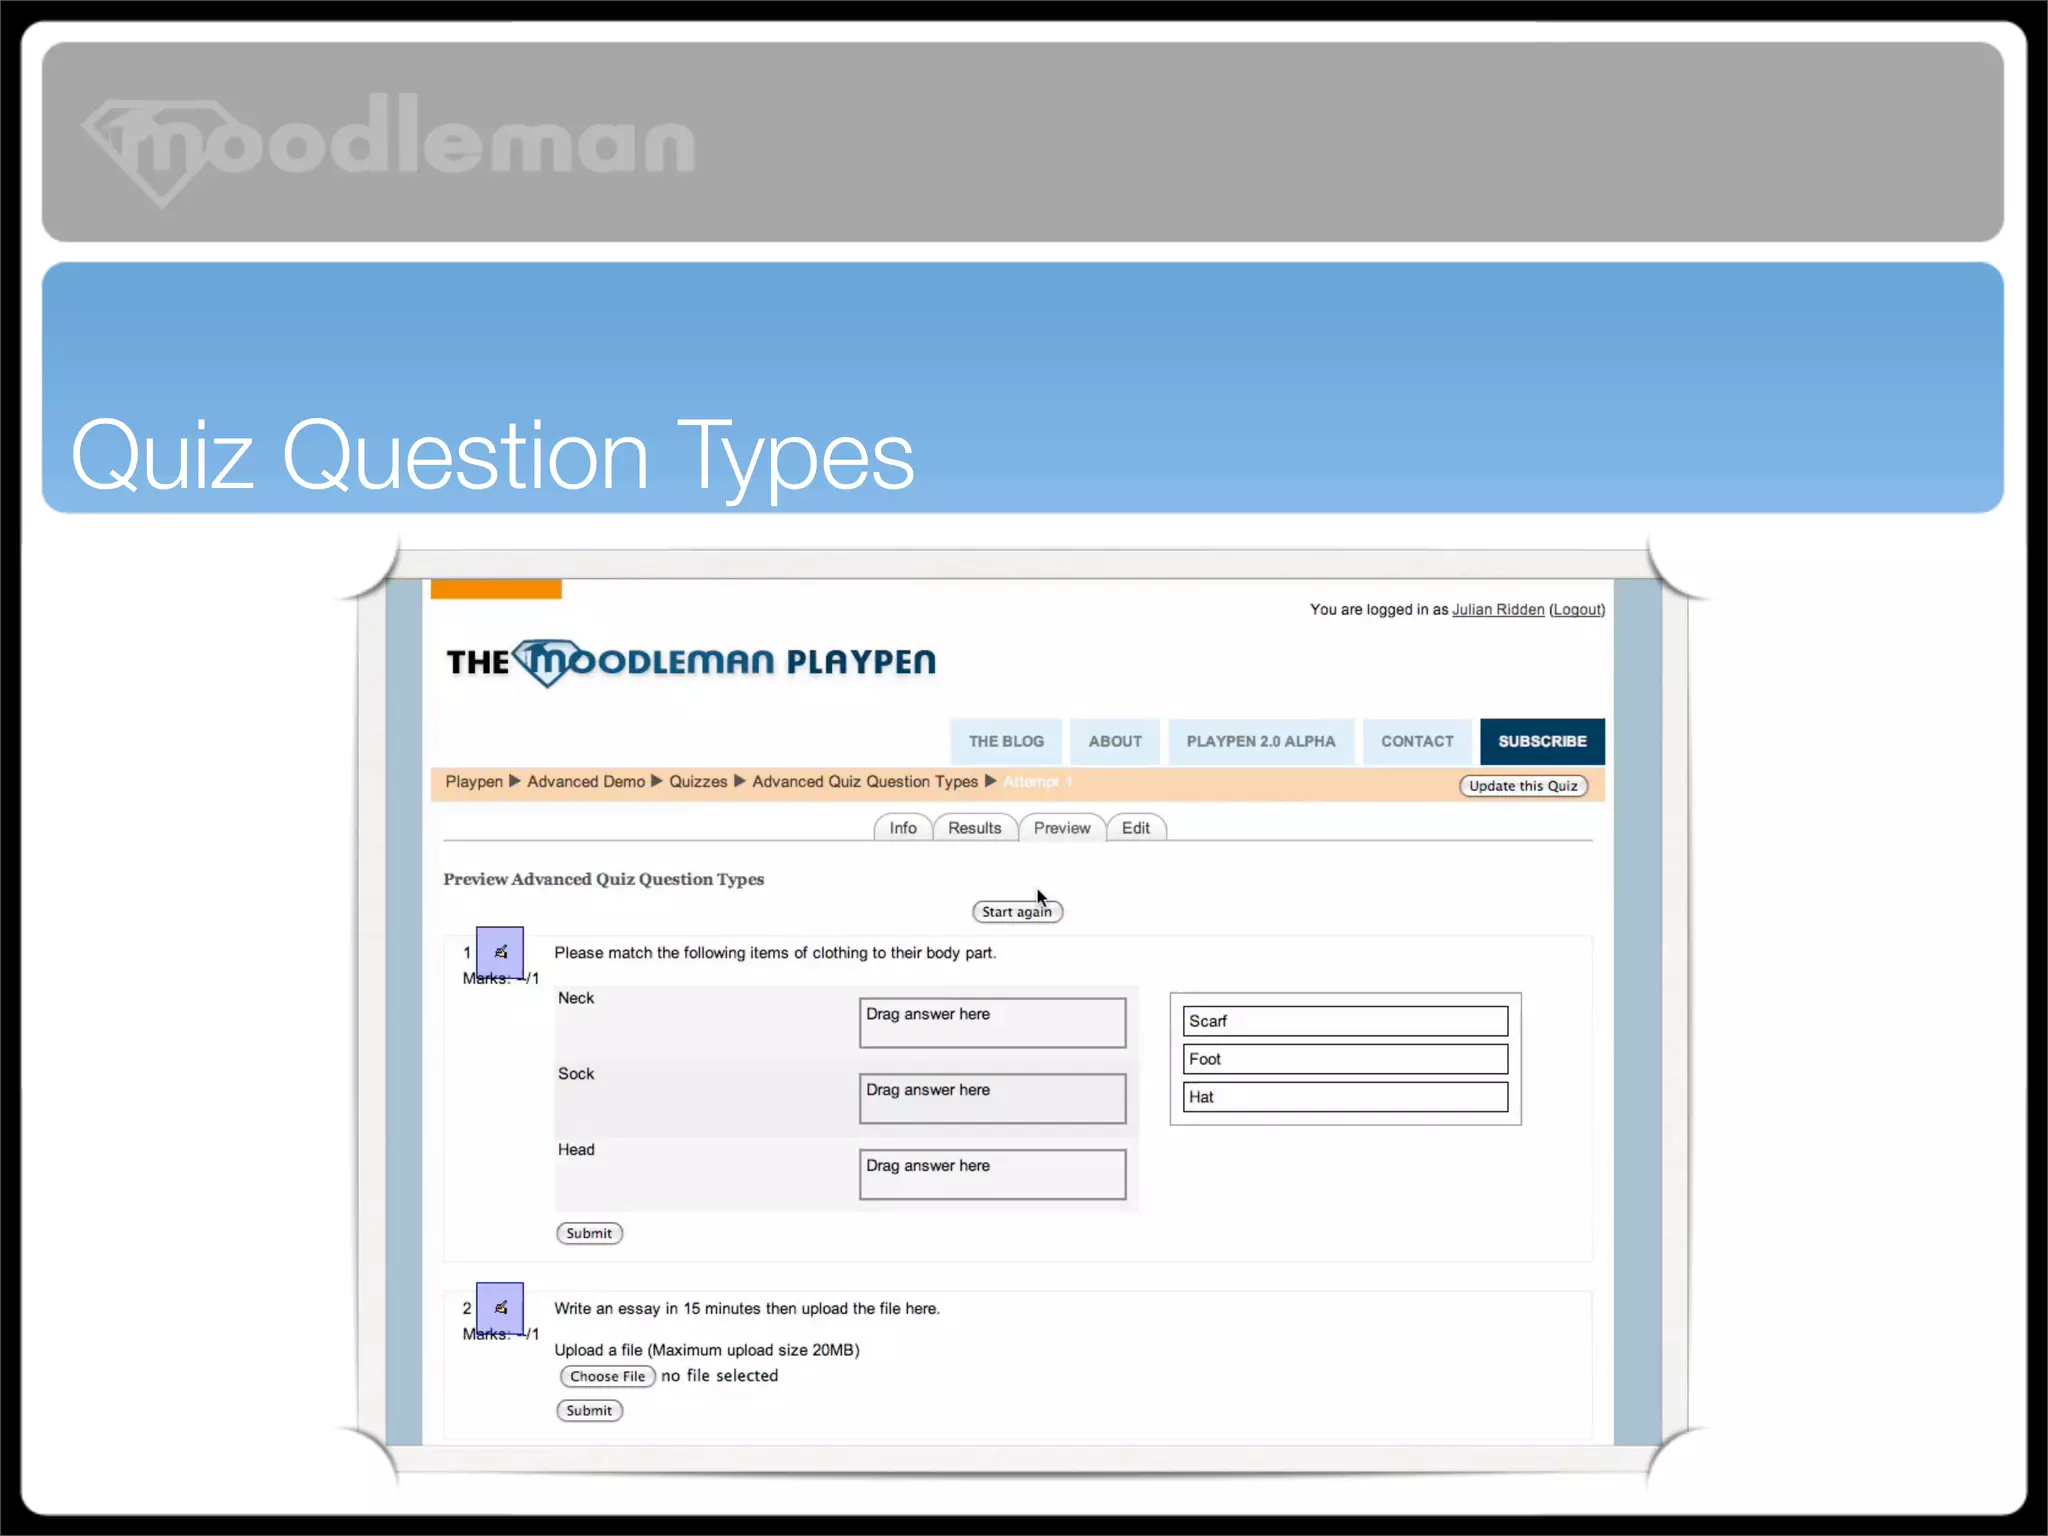Open the CONTACT navigation item
This screenshot has width=2048, height=1536.
click(1417, 742)
